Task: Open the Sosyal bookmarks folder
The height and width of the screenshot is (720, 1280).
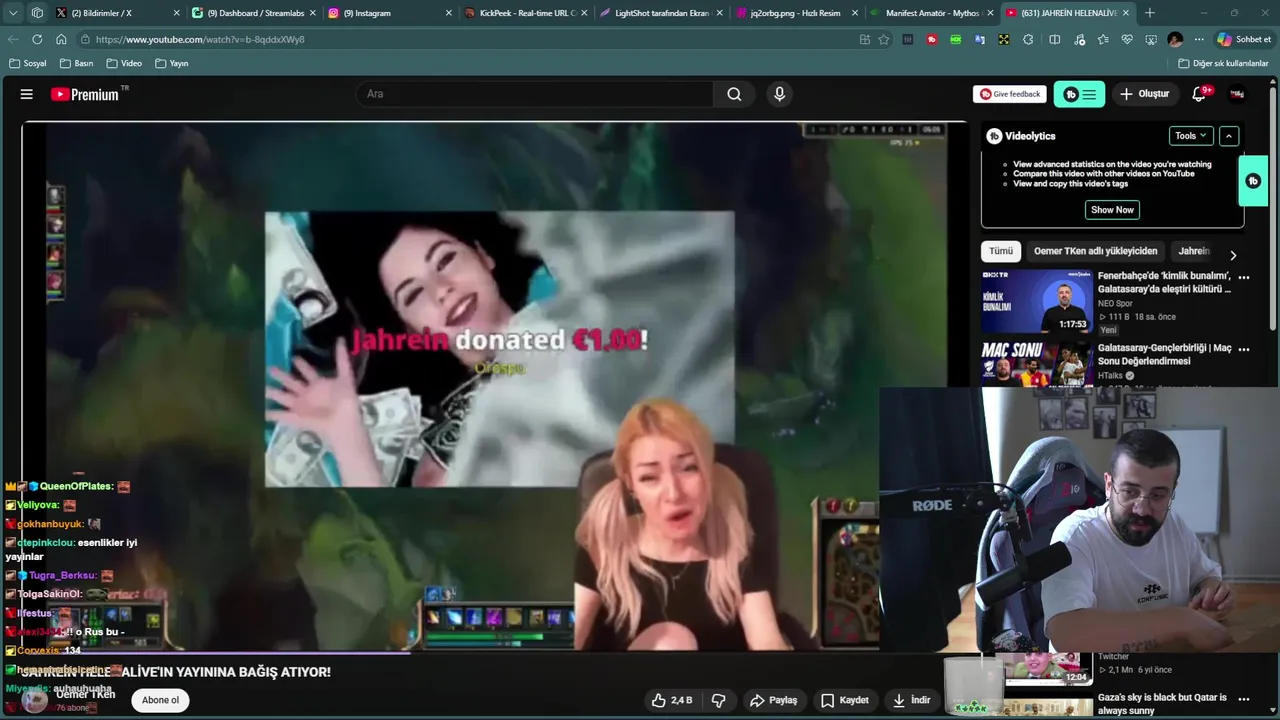Action: click(28, 63)
